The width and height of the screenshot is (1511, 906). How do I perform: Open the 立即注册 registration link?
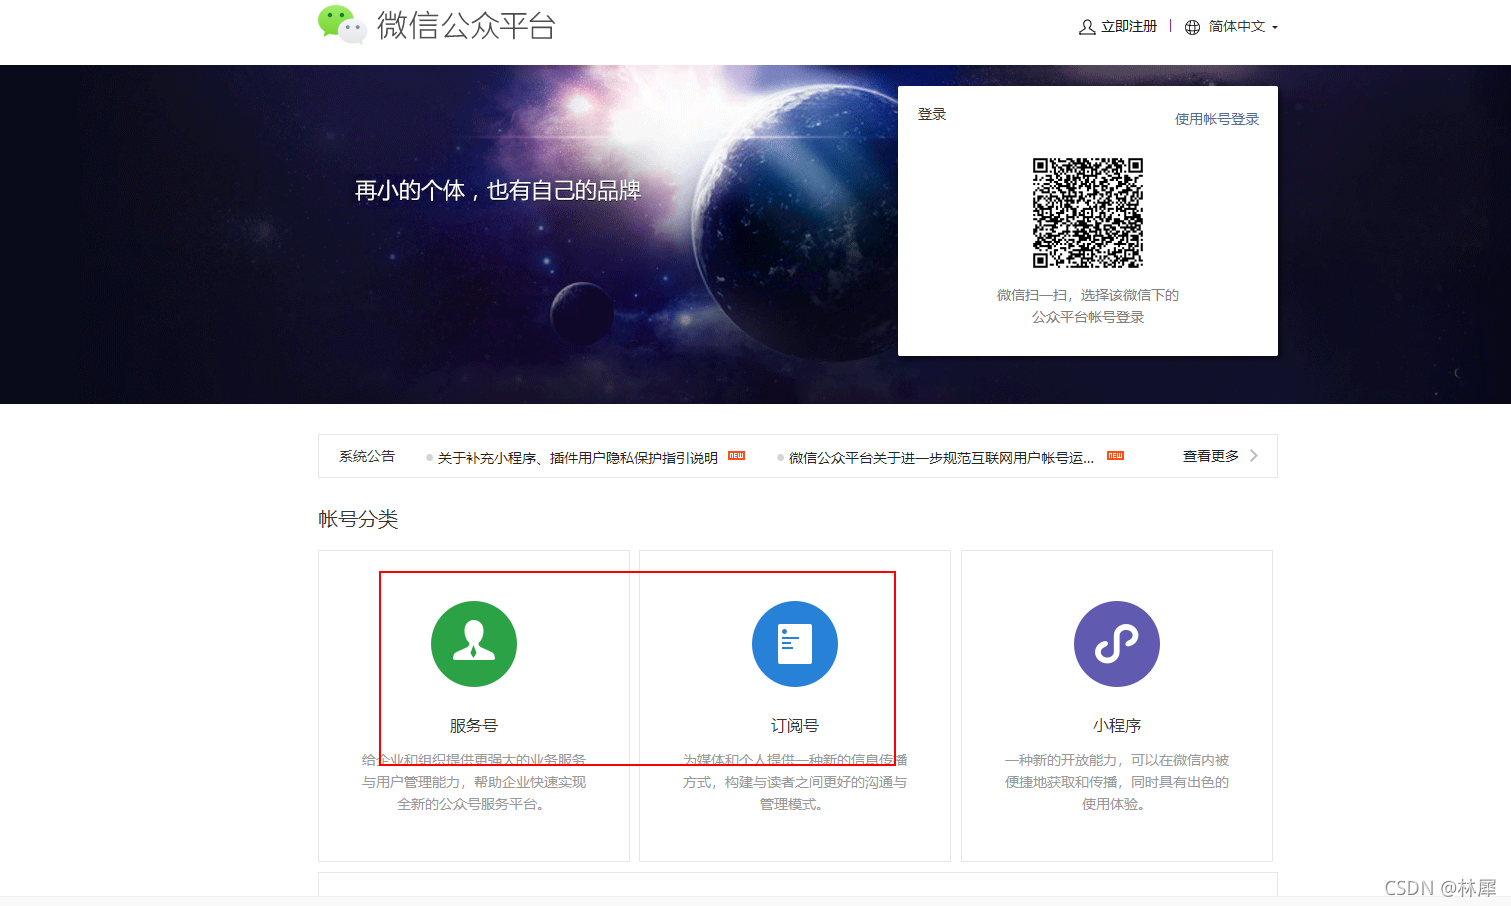pos(1128,27)
